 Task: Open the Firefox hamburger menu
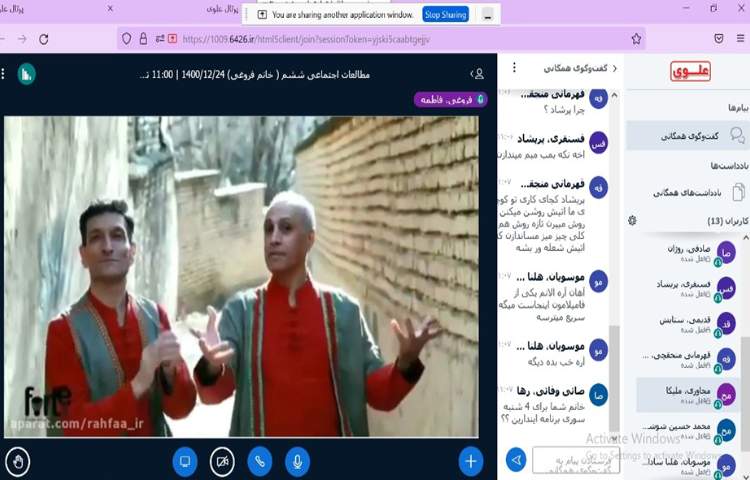coord(740,39)
